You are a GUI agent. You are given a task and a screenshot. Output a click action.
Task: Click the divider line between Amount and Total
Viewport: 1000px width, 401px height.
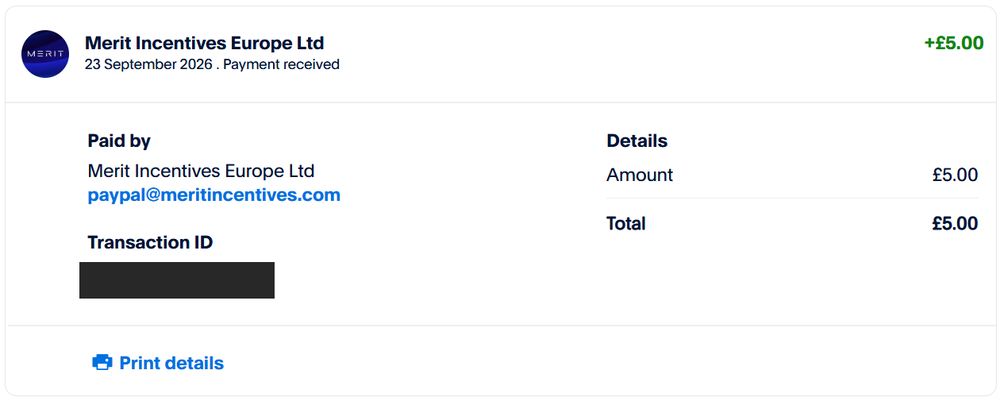pos(792,198)
